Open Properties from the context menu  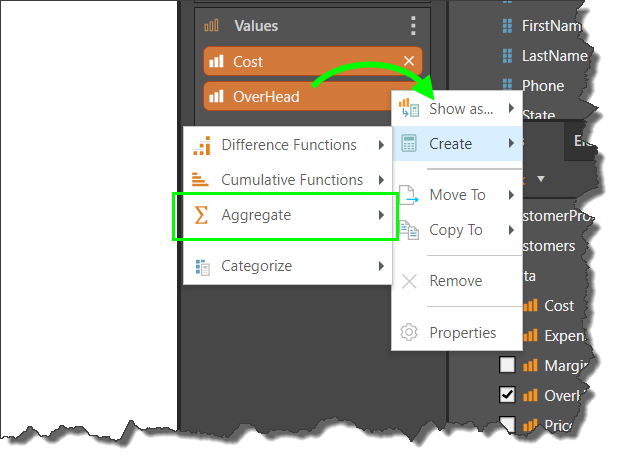(462, 332)
